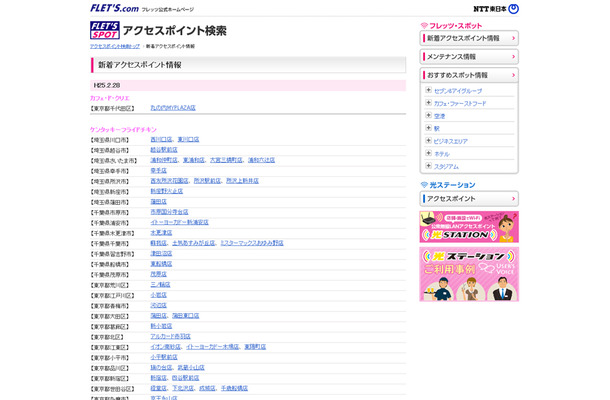
Task: Open the 東京都千代田区 PLAZA店 link
Action: [x=173, y=108]
